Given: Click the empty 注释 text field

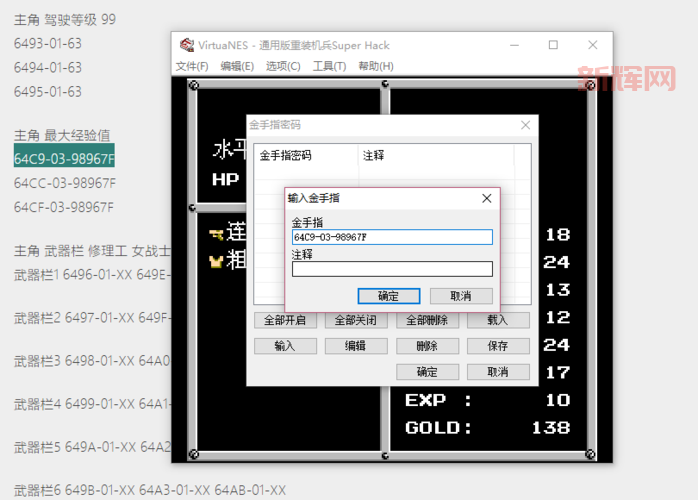Looking at the screenshot, I should pyautogui.click(x=392, y=269).
